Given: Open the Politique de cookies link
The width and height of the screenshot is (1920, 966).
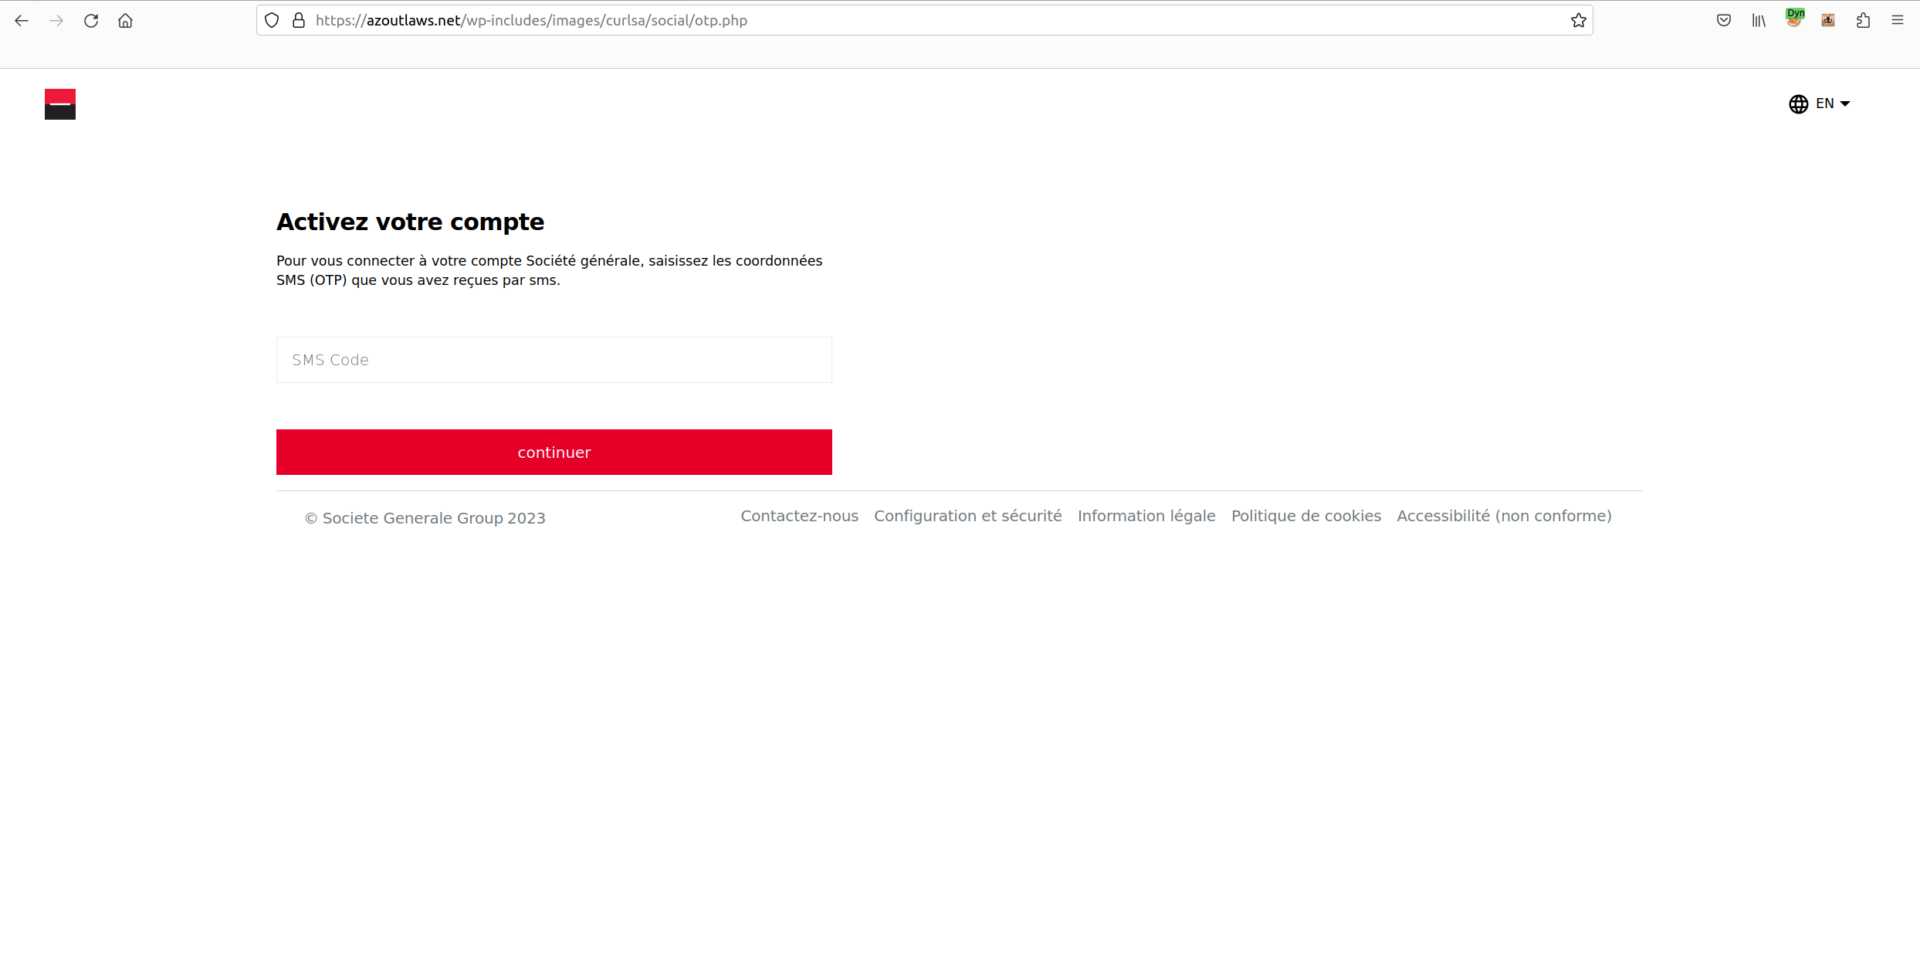Looking at the screenshot, I should [x=1306, y=516].
